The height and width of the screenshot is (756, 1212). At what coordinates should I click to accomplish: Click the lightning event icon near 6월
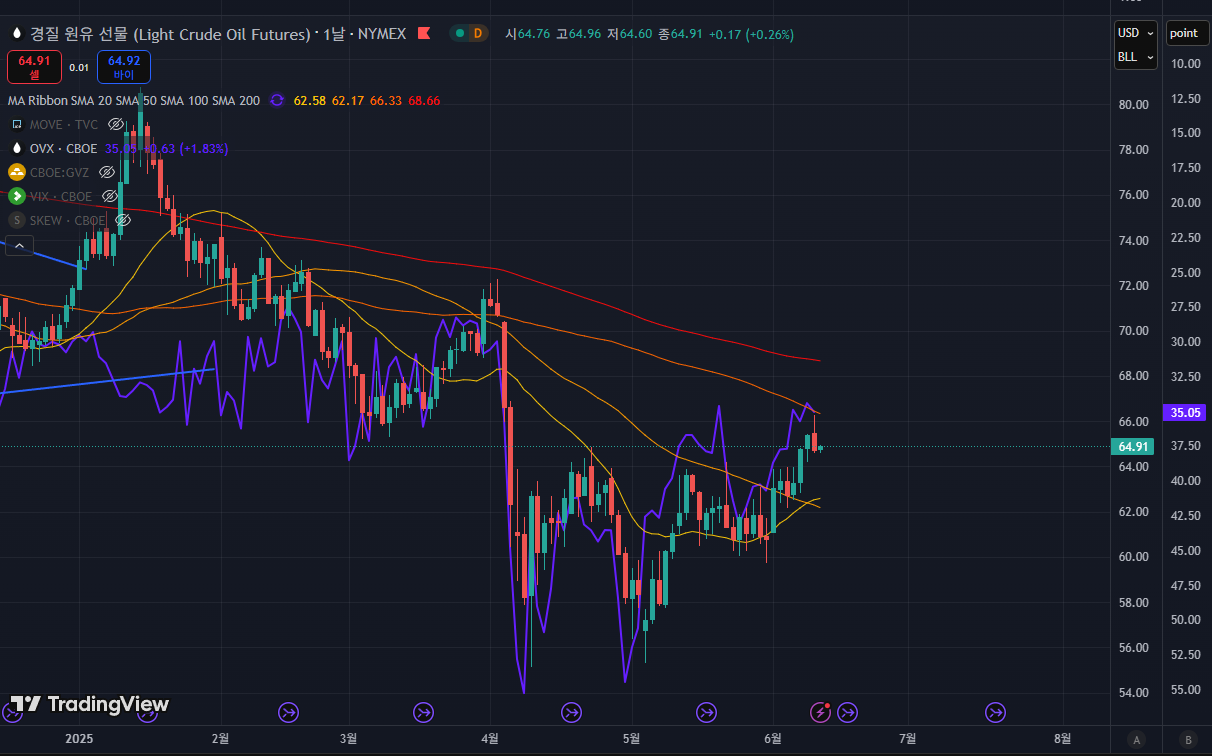tap(820, 712)
